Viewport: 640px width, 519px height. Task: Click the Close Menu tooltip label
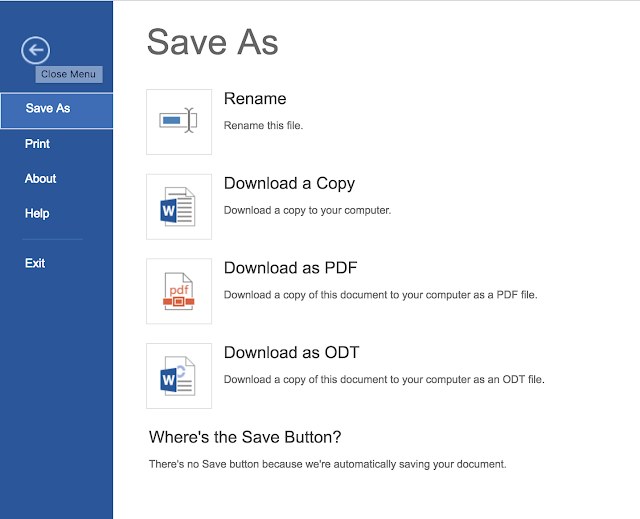point(69,74)
